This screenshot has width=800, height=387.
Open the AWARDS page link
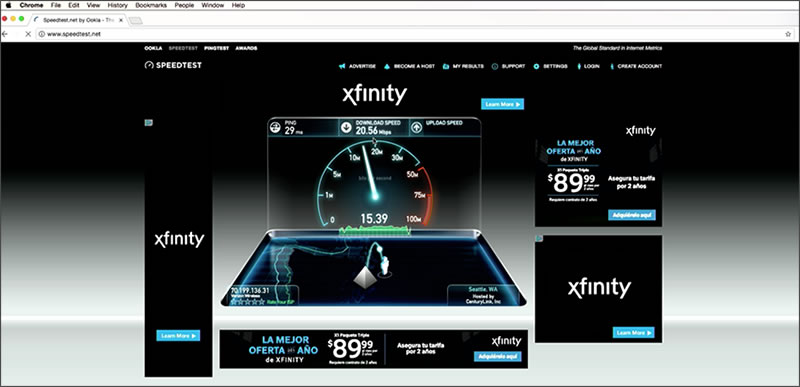point(246,48)
